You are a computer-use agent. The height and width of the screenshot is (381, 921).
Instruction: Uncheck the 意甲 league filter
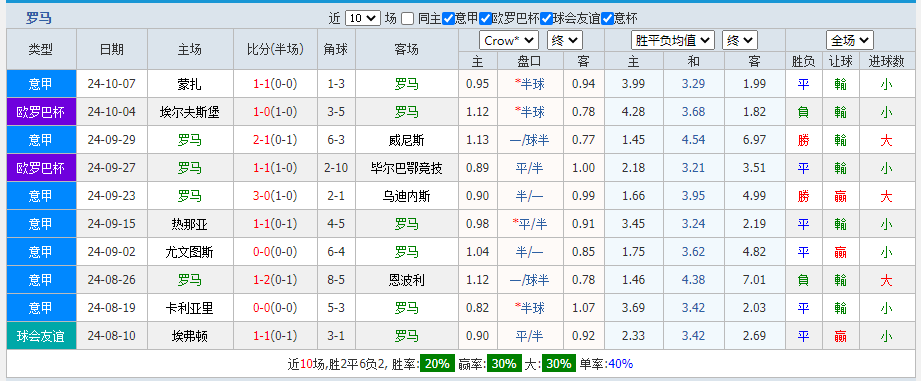click(x=449, y=18)
